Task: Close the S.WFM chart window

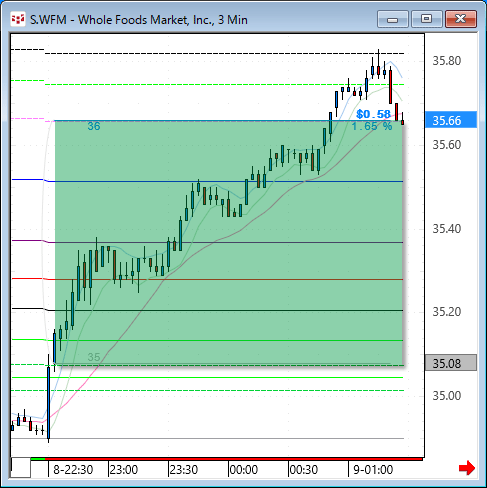Action: click(461, 19)
